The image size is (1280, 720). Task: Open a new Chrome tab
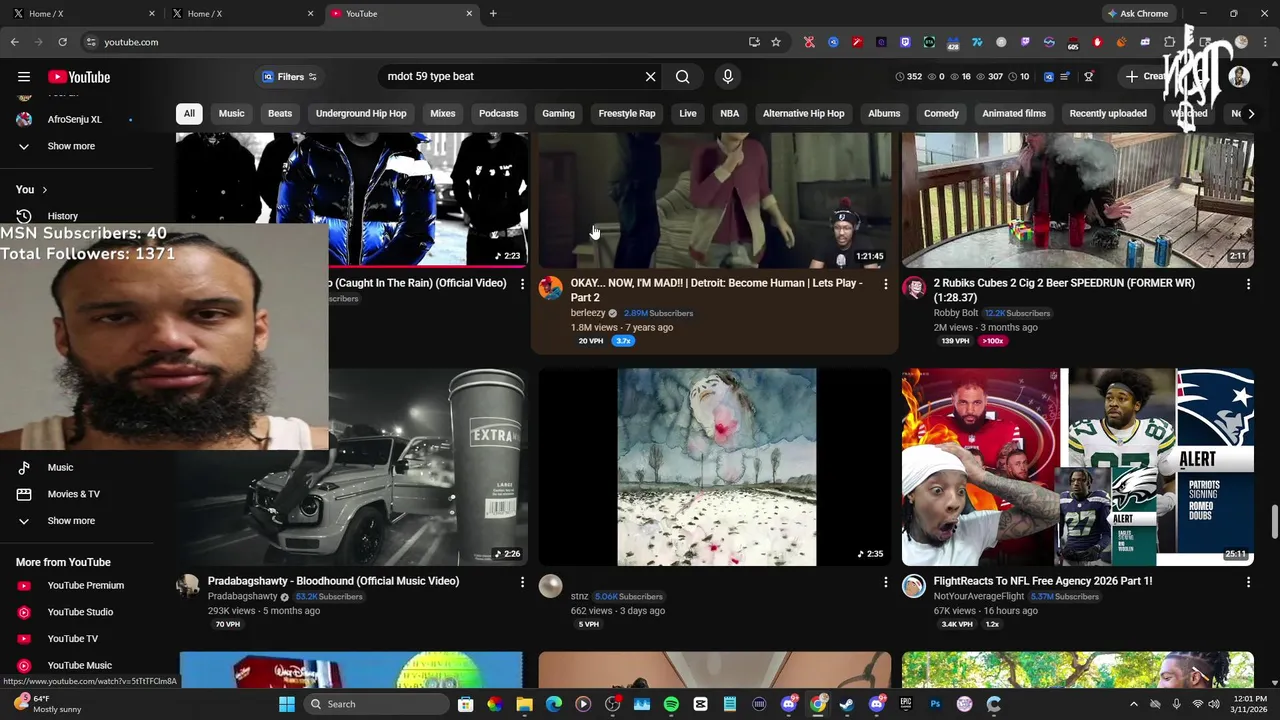point(493,14)
